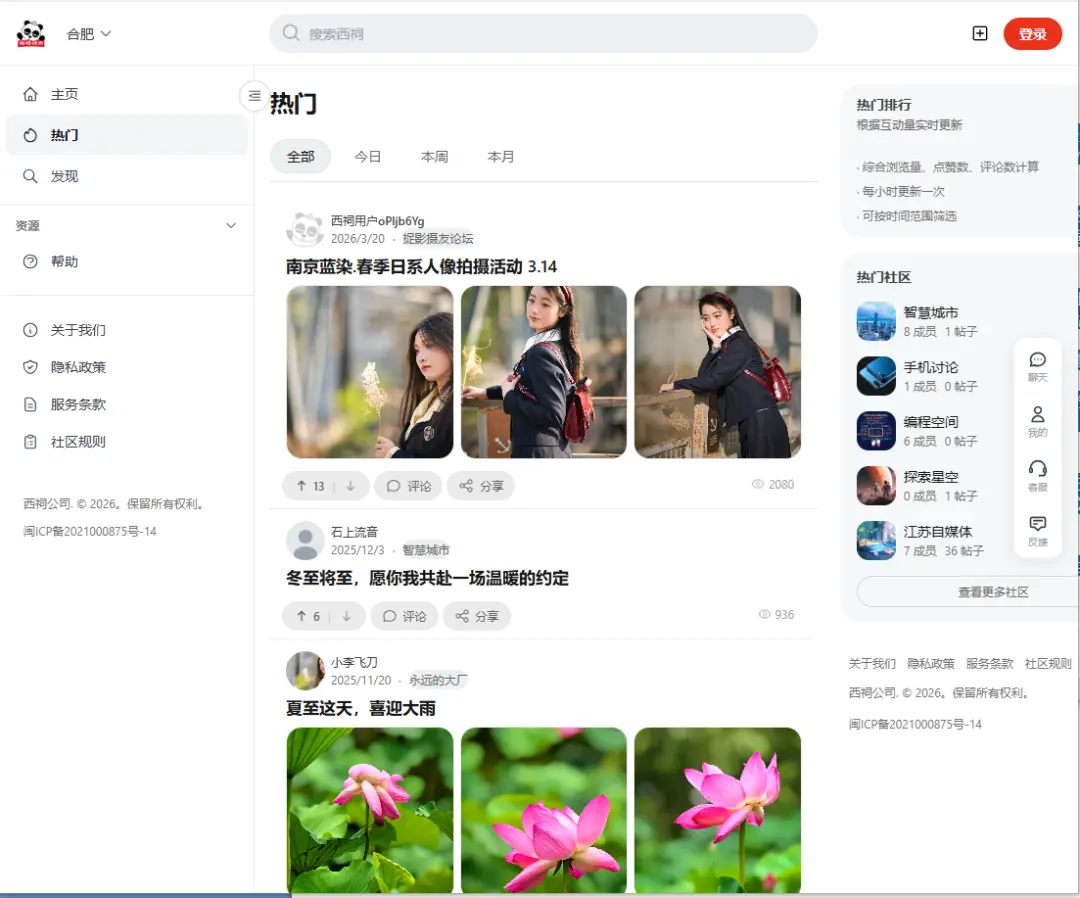
Task: Select the 全部 tab
Action: 300,157
